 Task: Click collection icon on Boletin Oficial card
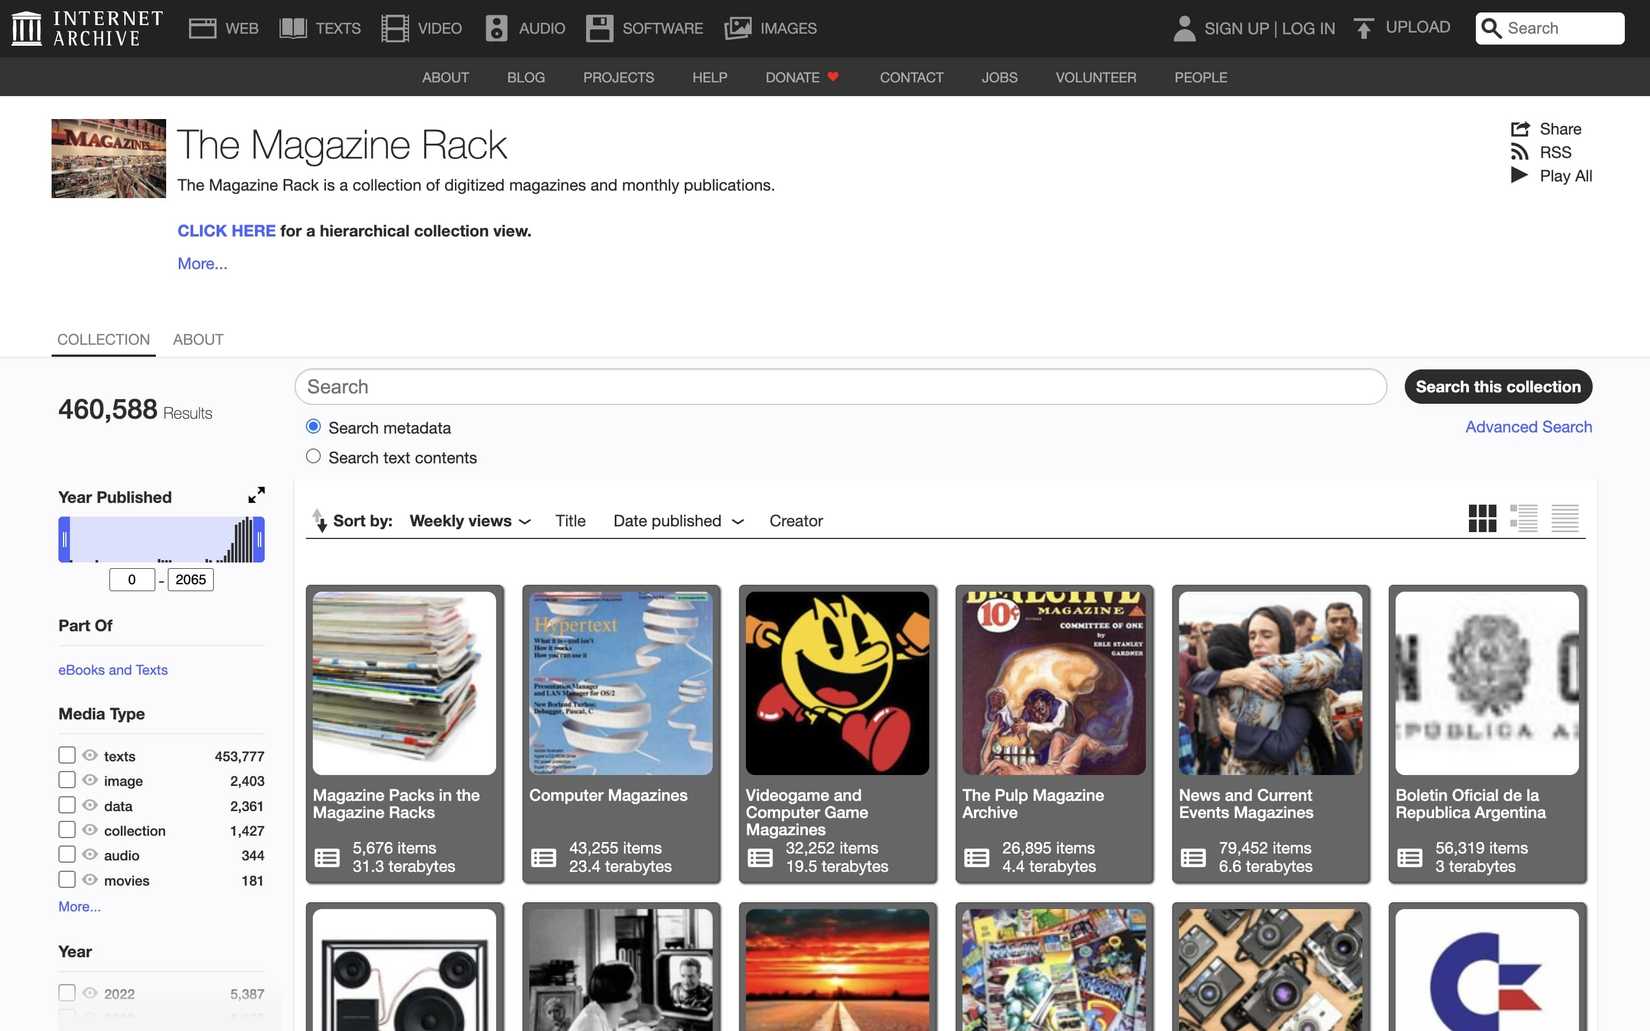pyautogui.click(x=1410, y=858)
